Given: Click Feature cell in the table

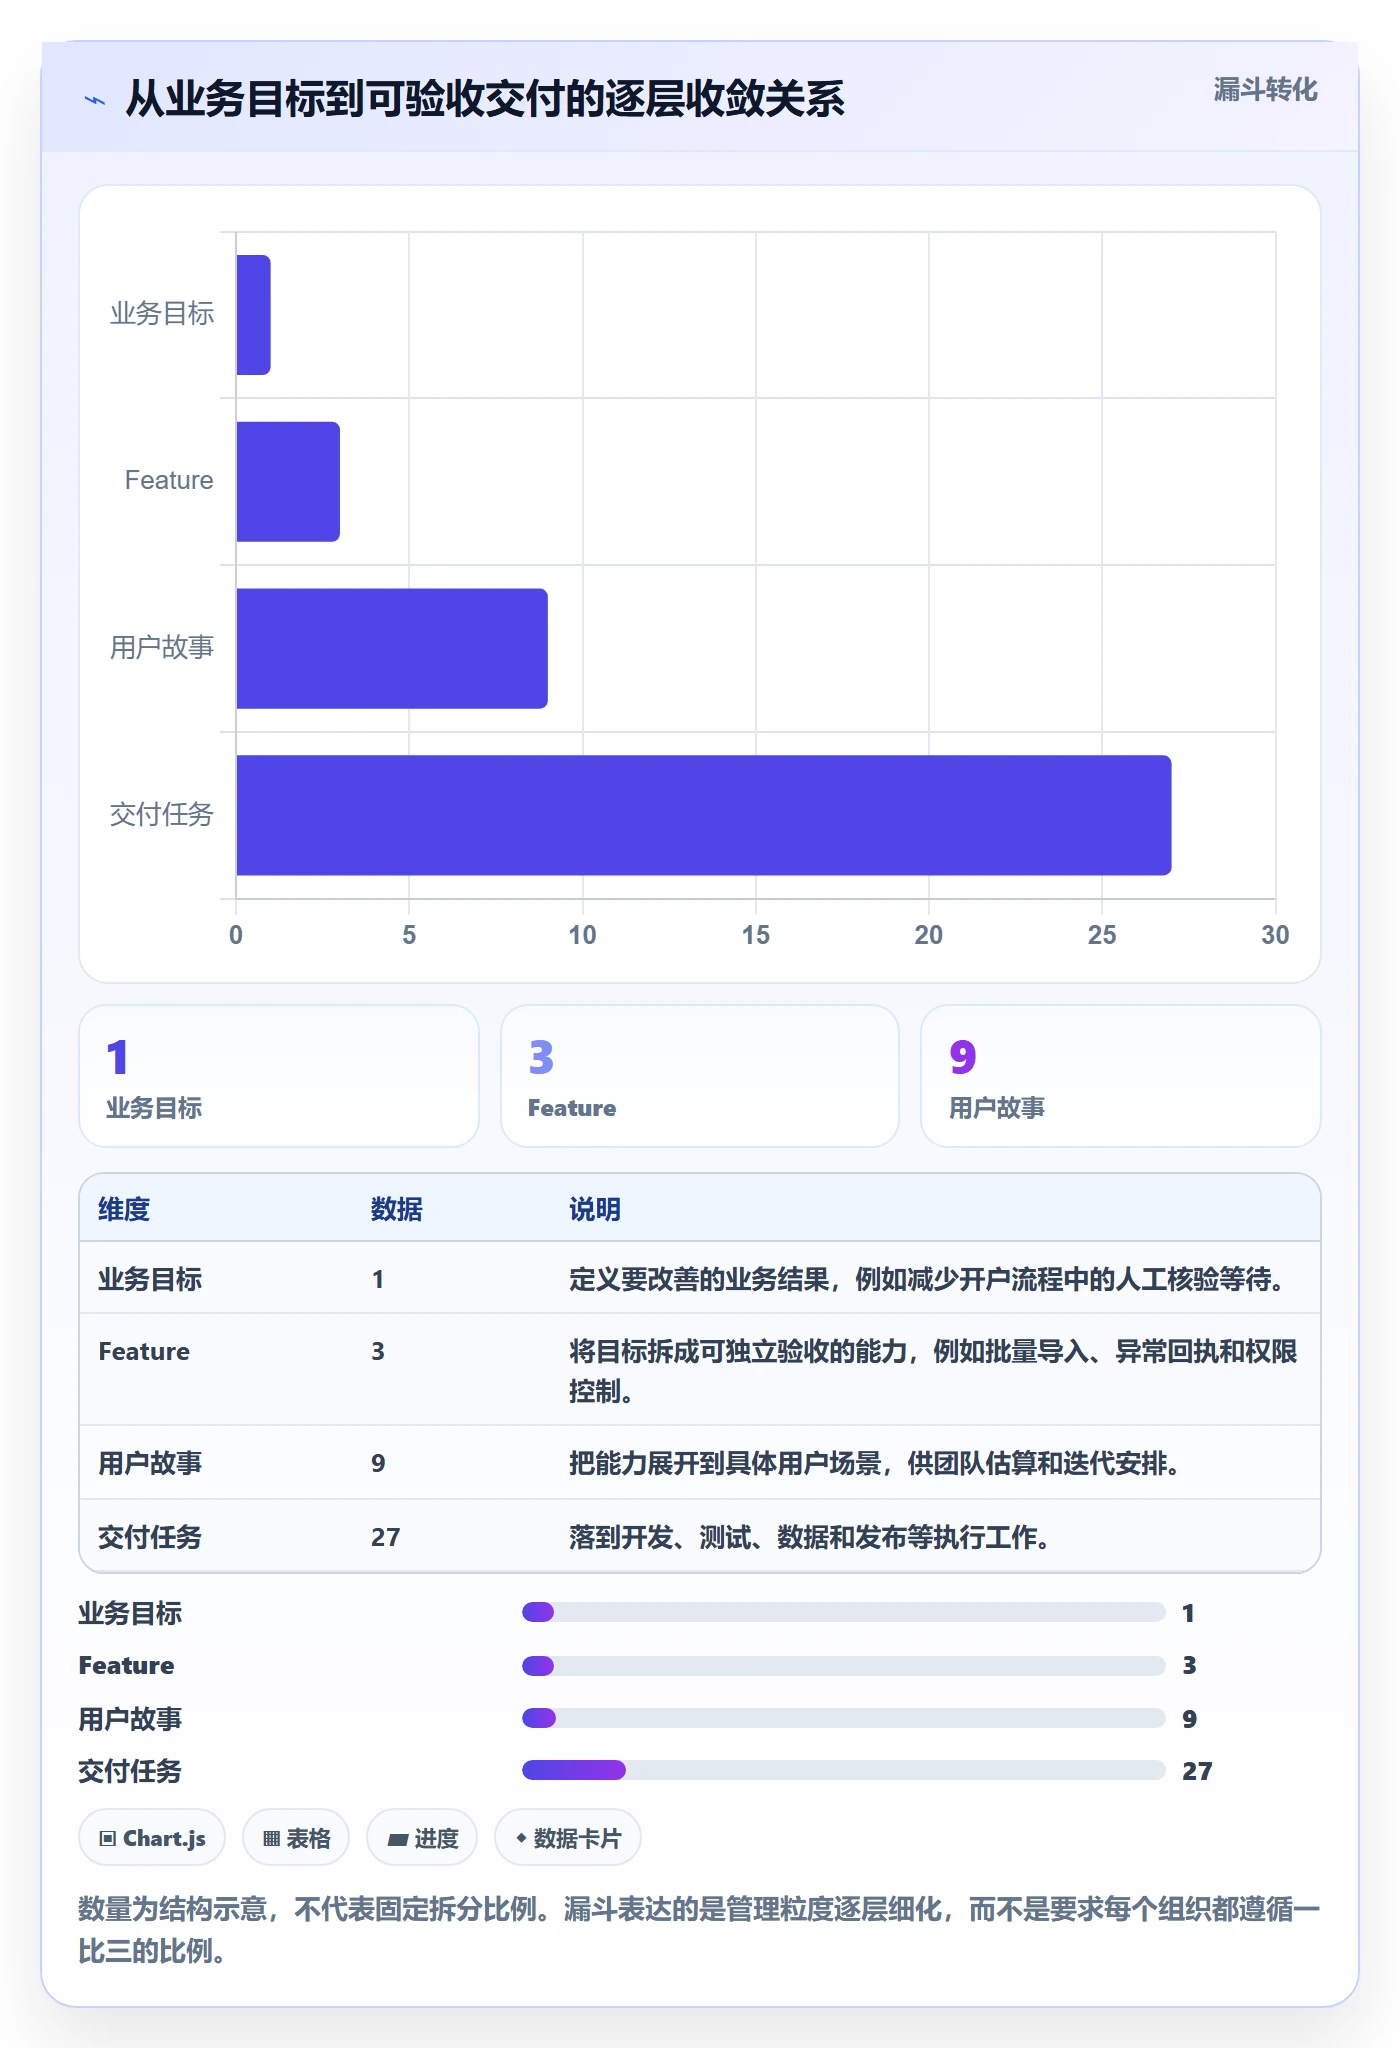Looking at the screenshot, I should pyautogui.click(x=144, y=1351).
